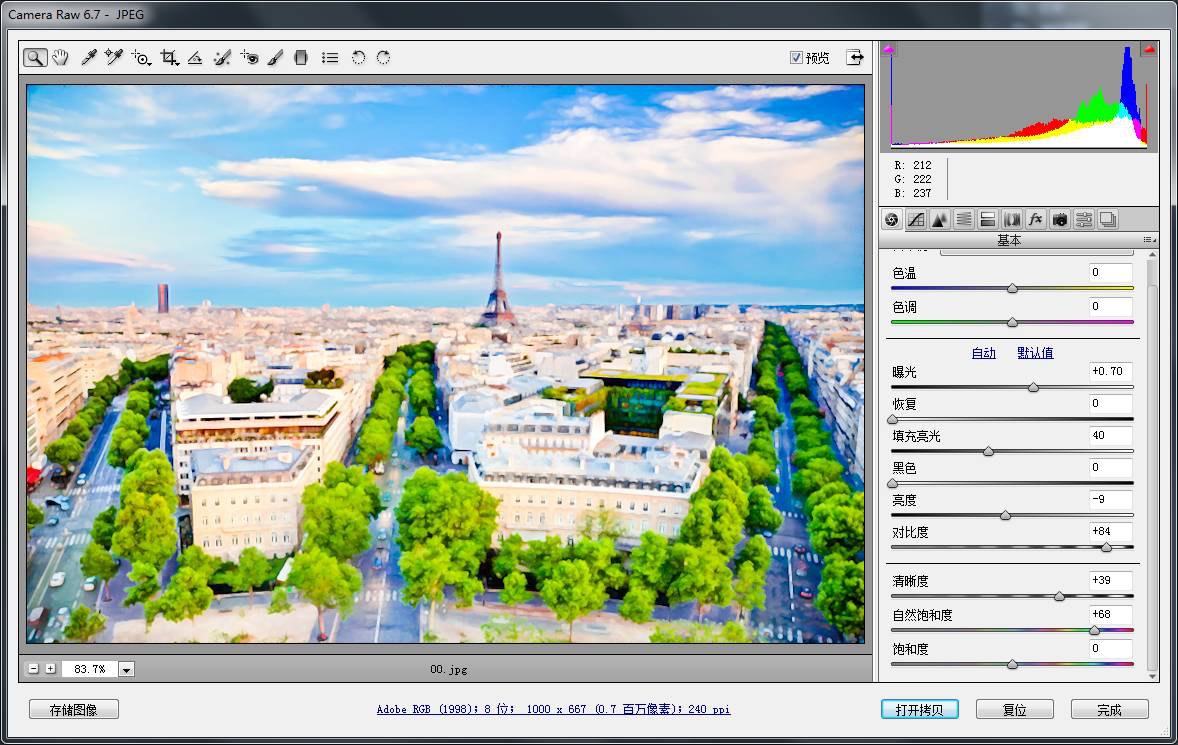The width and height of the screenshot is (1178, 745).
Task: Rotate image clockwise
Action: click(383, 58)
